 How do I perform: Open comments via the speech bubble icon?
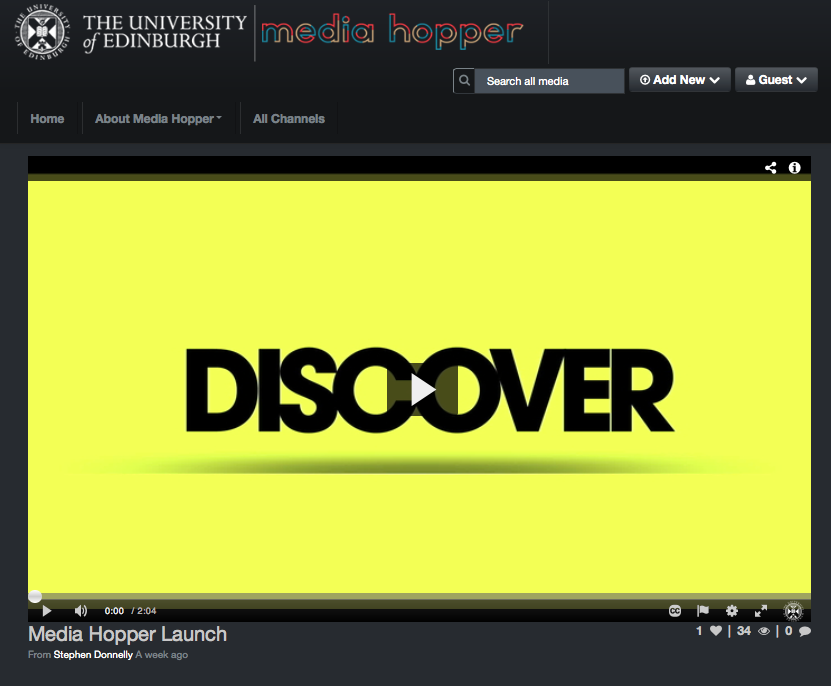(x=805, y=631)
